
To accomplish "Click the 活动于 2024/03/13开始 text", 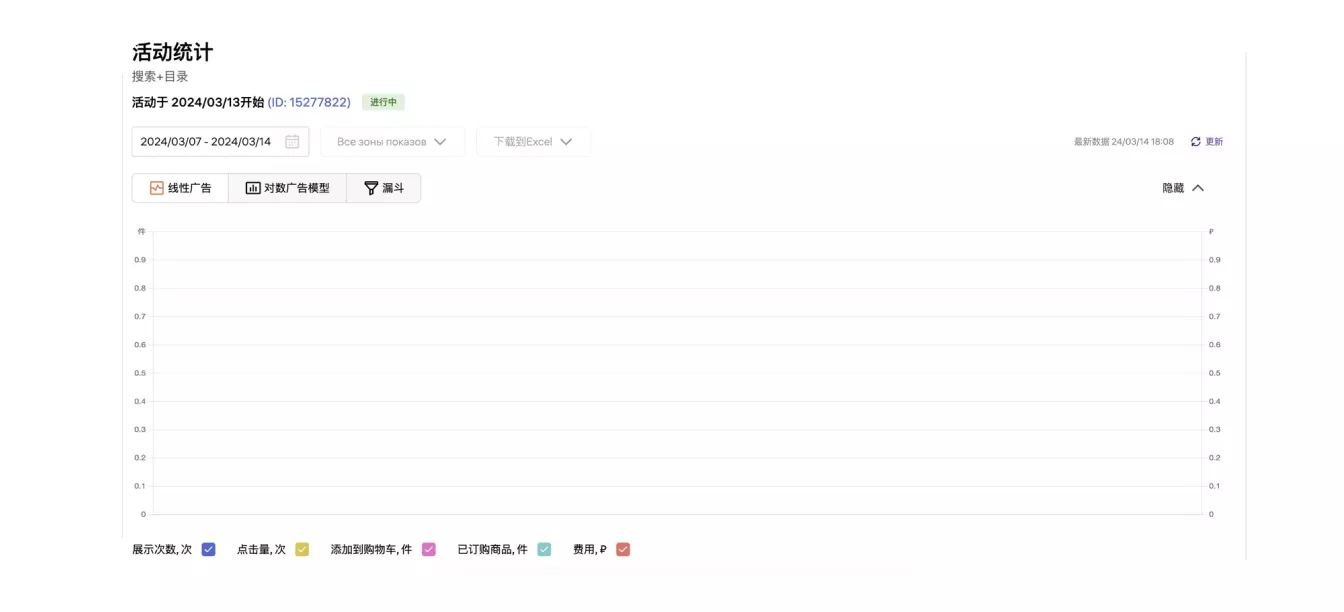I will point(198,102).
